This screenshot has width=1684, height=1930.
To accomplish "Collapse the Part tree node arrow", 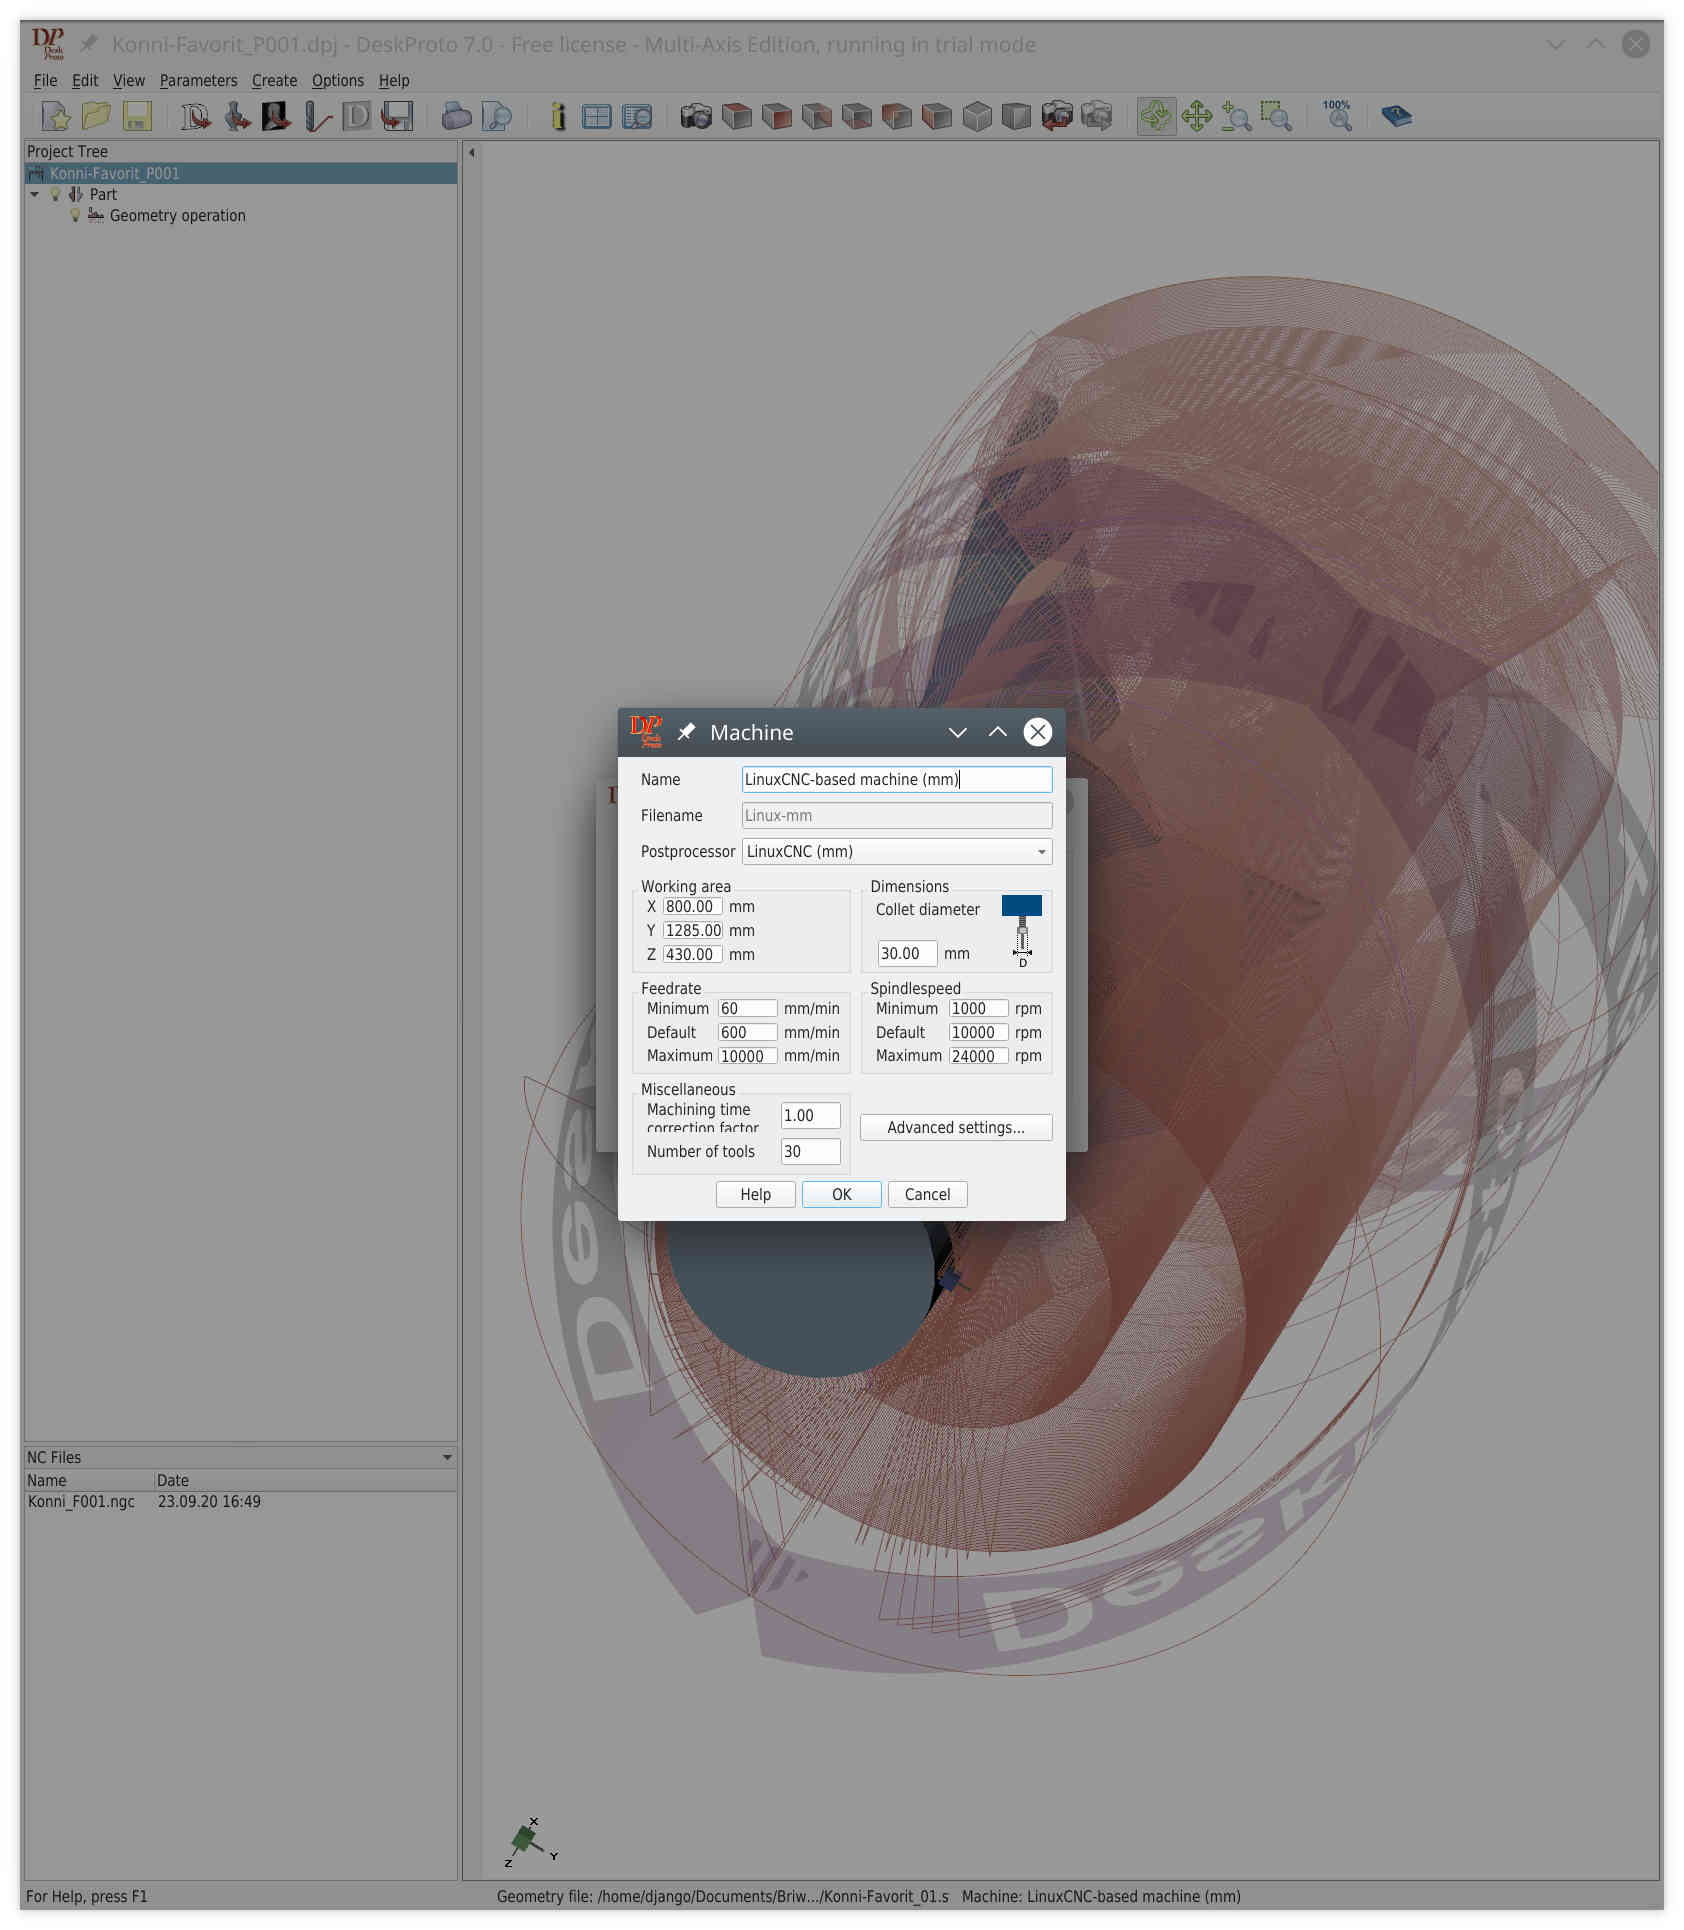I will 35,194.
